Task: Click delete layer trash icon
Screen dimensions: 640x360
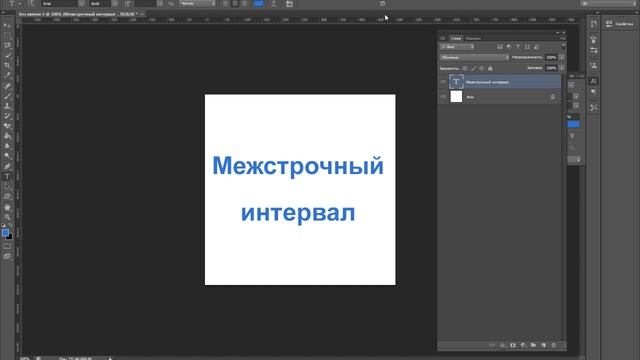Action: click(x=553, y=345)
